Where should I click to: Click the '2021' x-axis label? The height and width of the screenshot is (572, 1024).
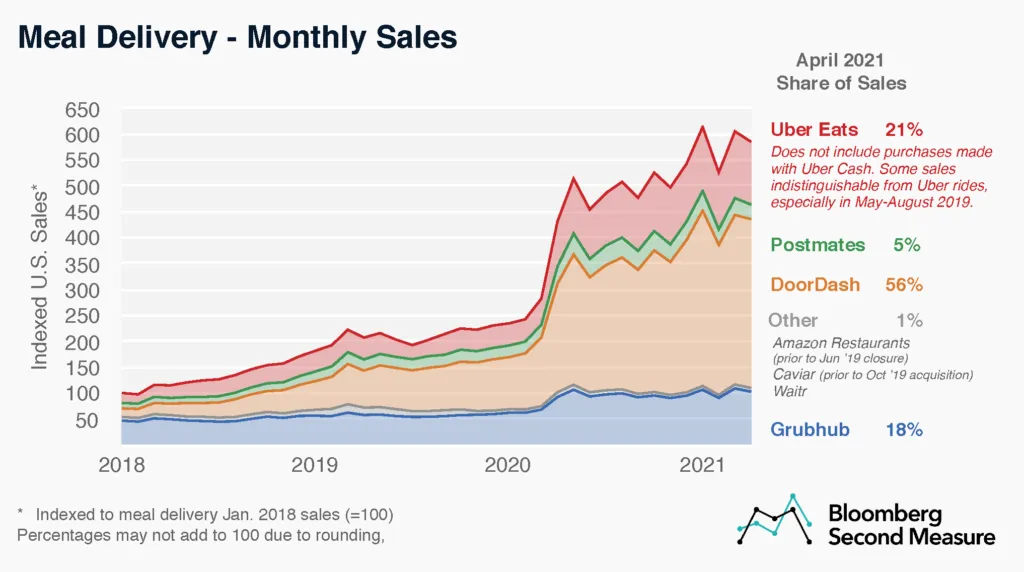coord(702,465)
